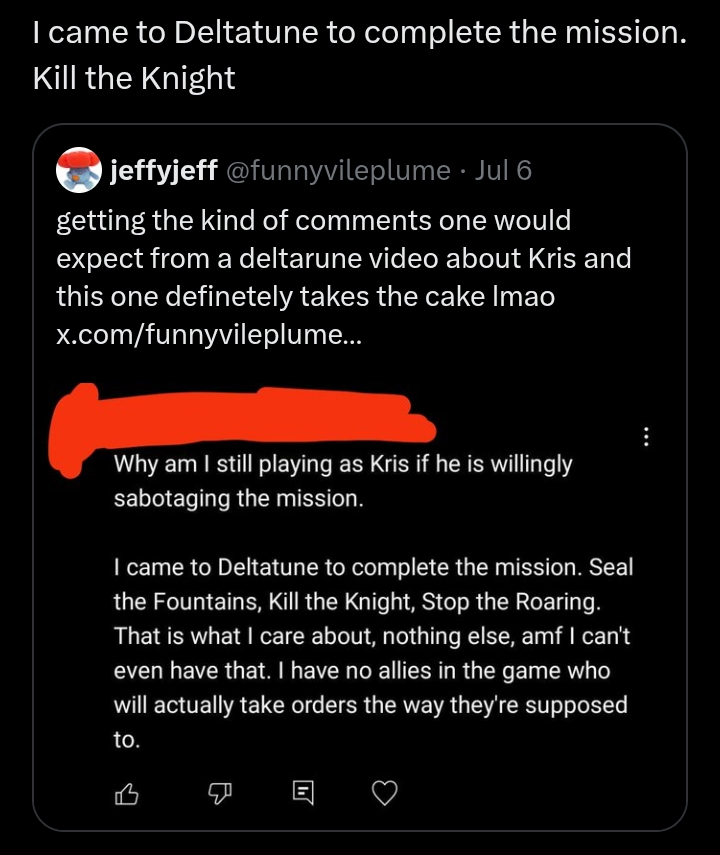Select the top post's first line about Deltatune

(x=360, y=34)
